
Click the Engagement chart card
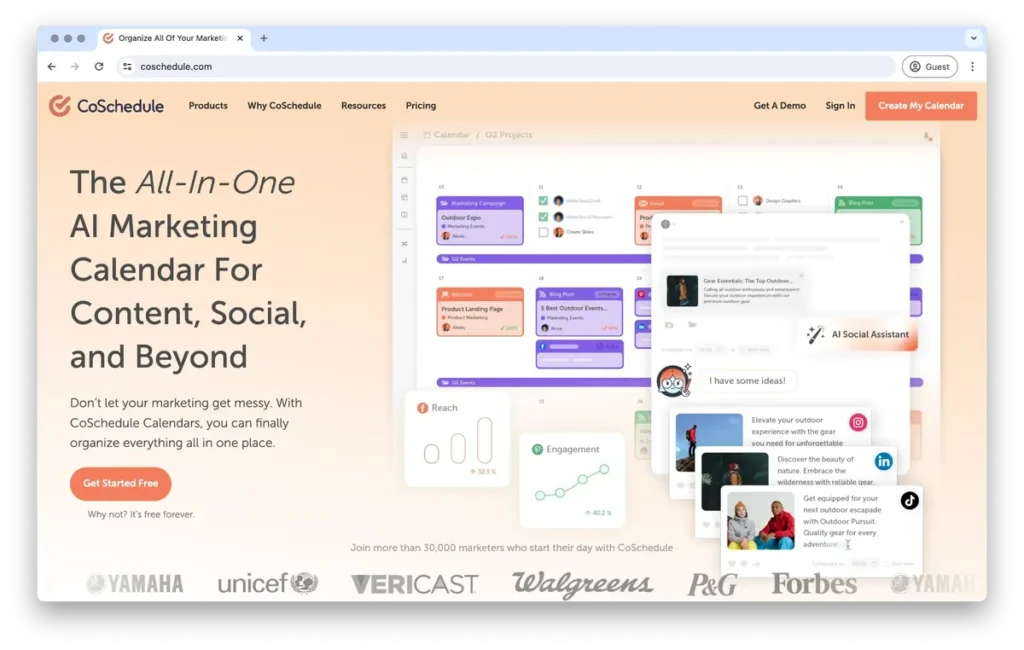[x=572, y=480]
